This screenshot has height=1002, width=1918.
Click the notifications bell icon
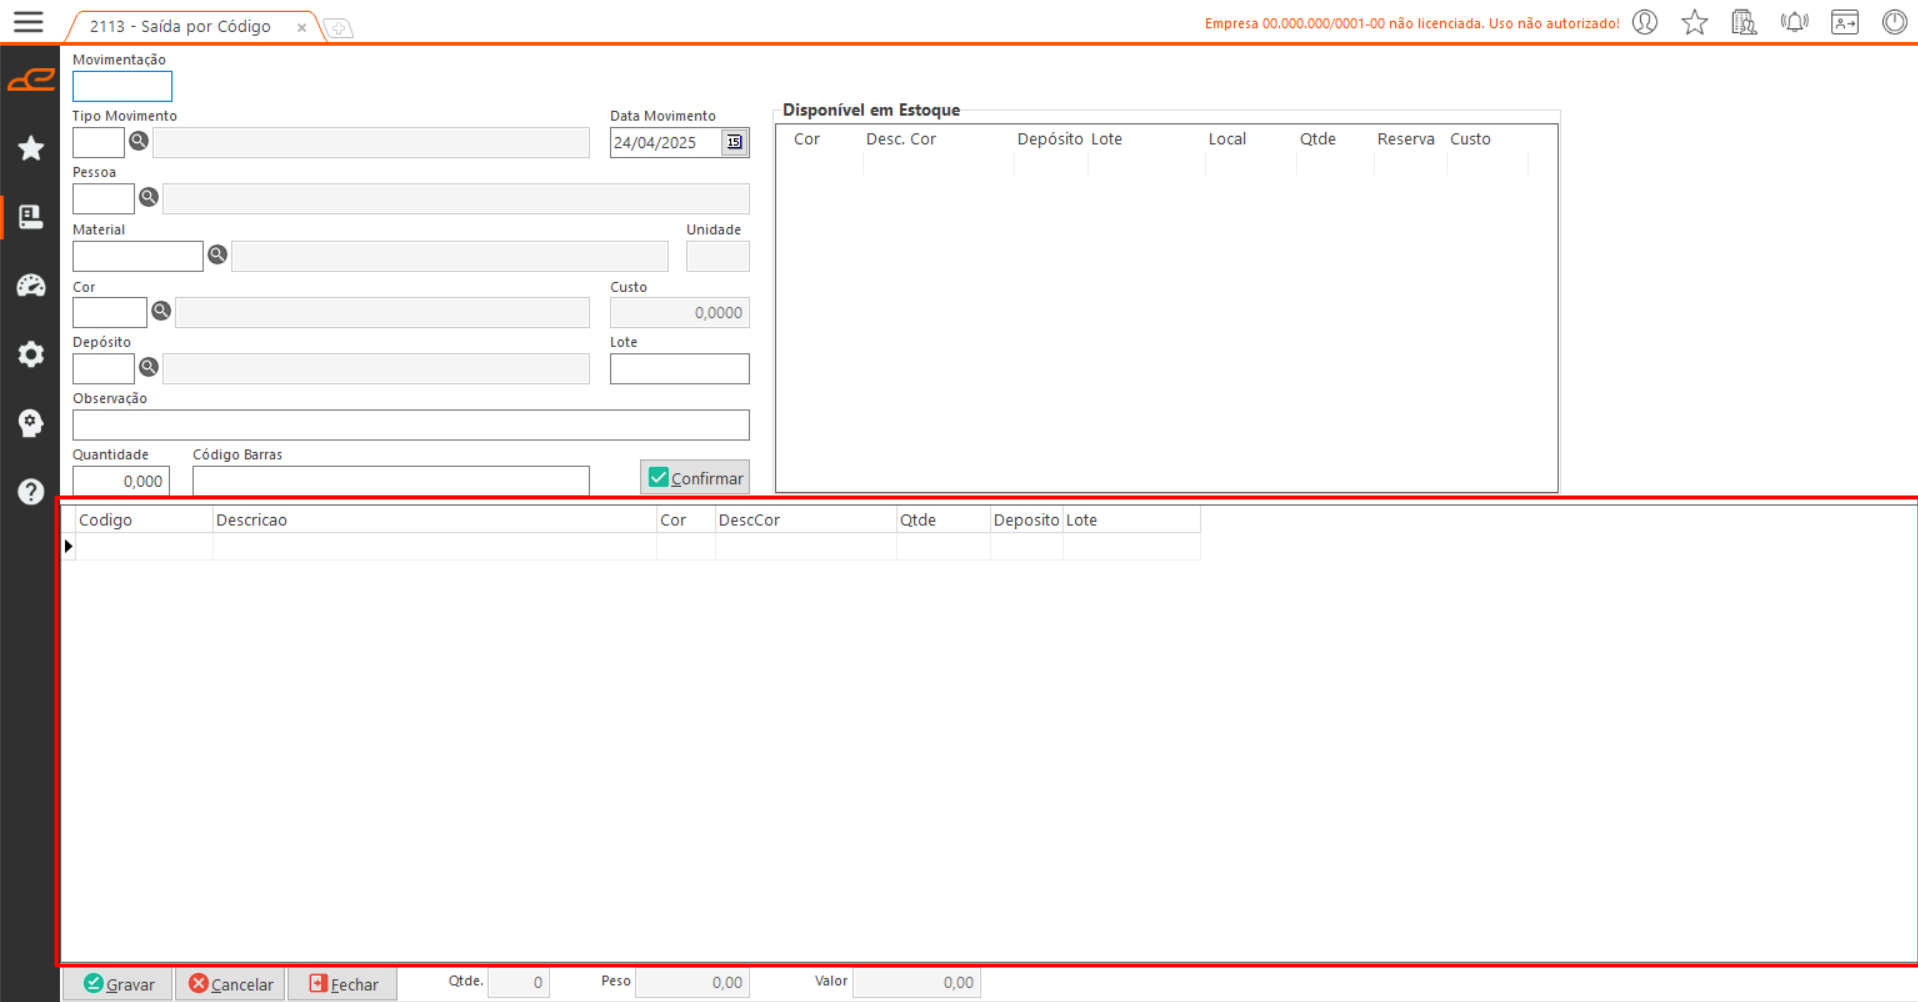[x=1794, y=22]
